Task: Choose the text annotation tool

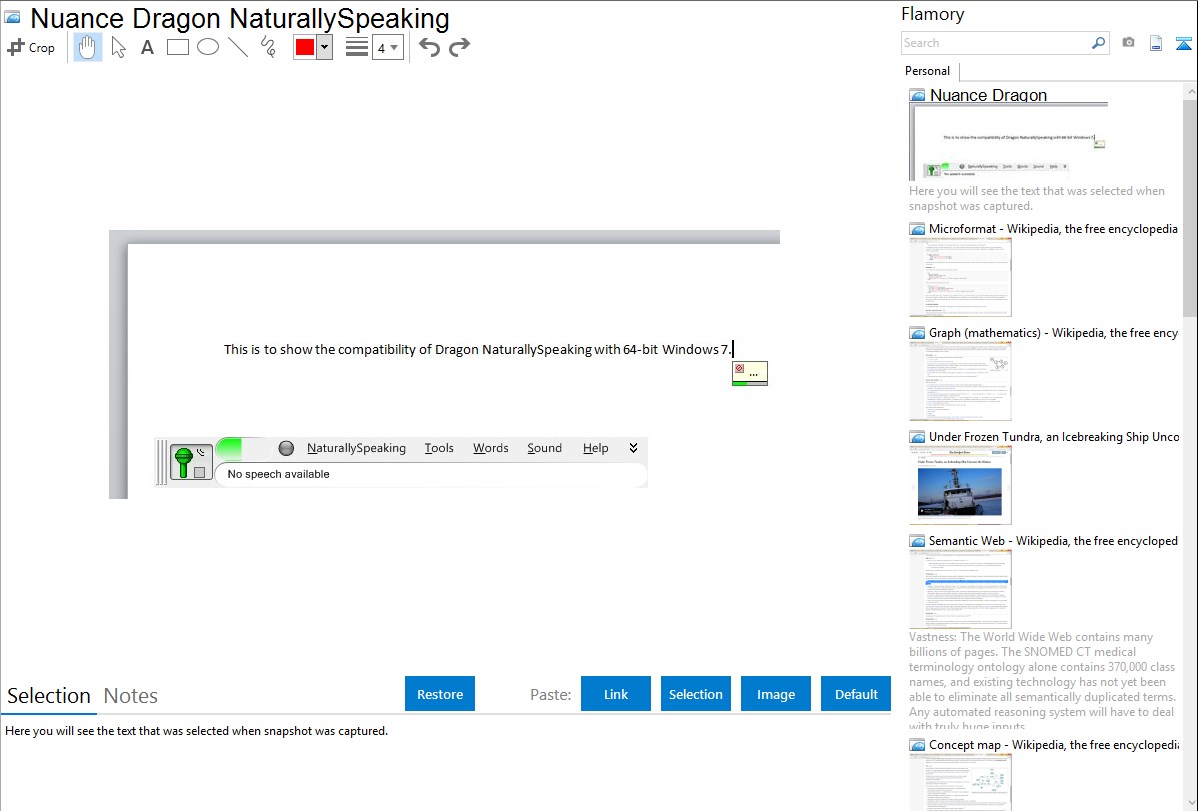Action: [x=147, y=47]
